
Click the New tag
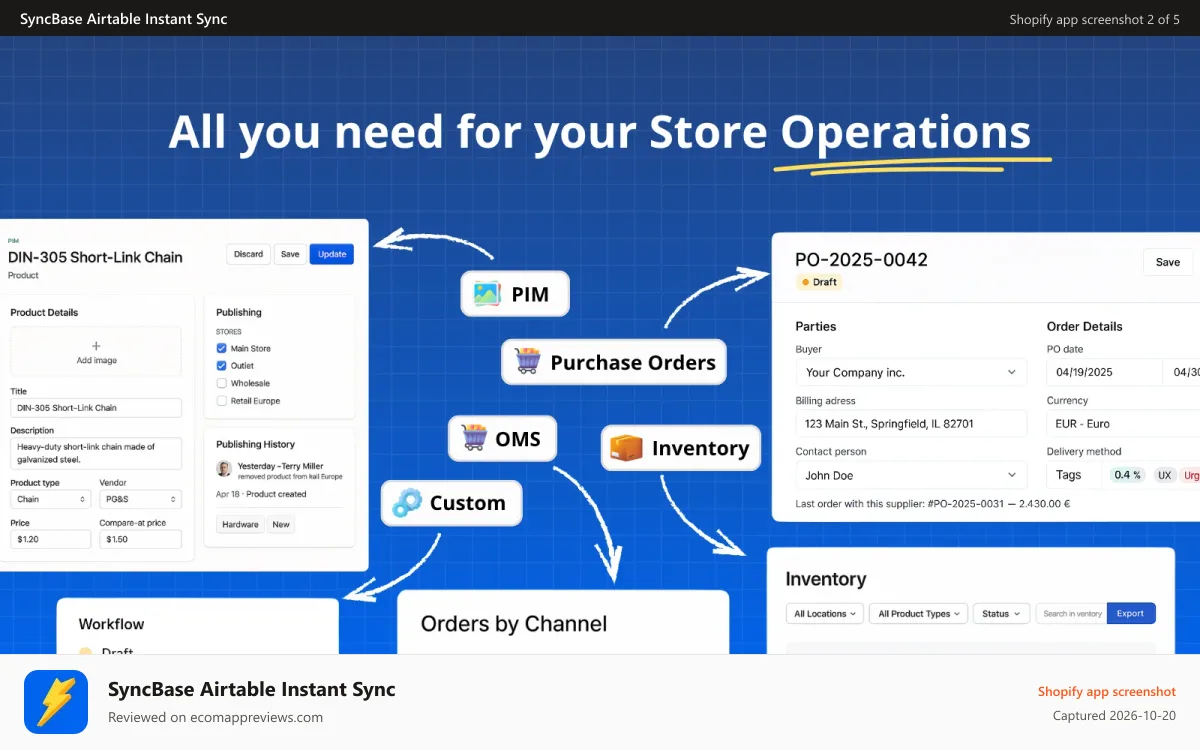[x=281, y=524]
